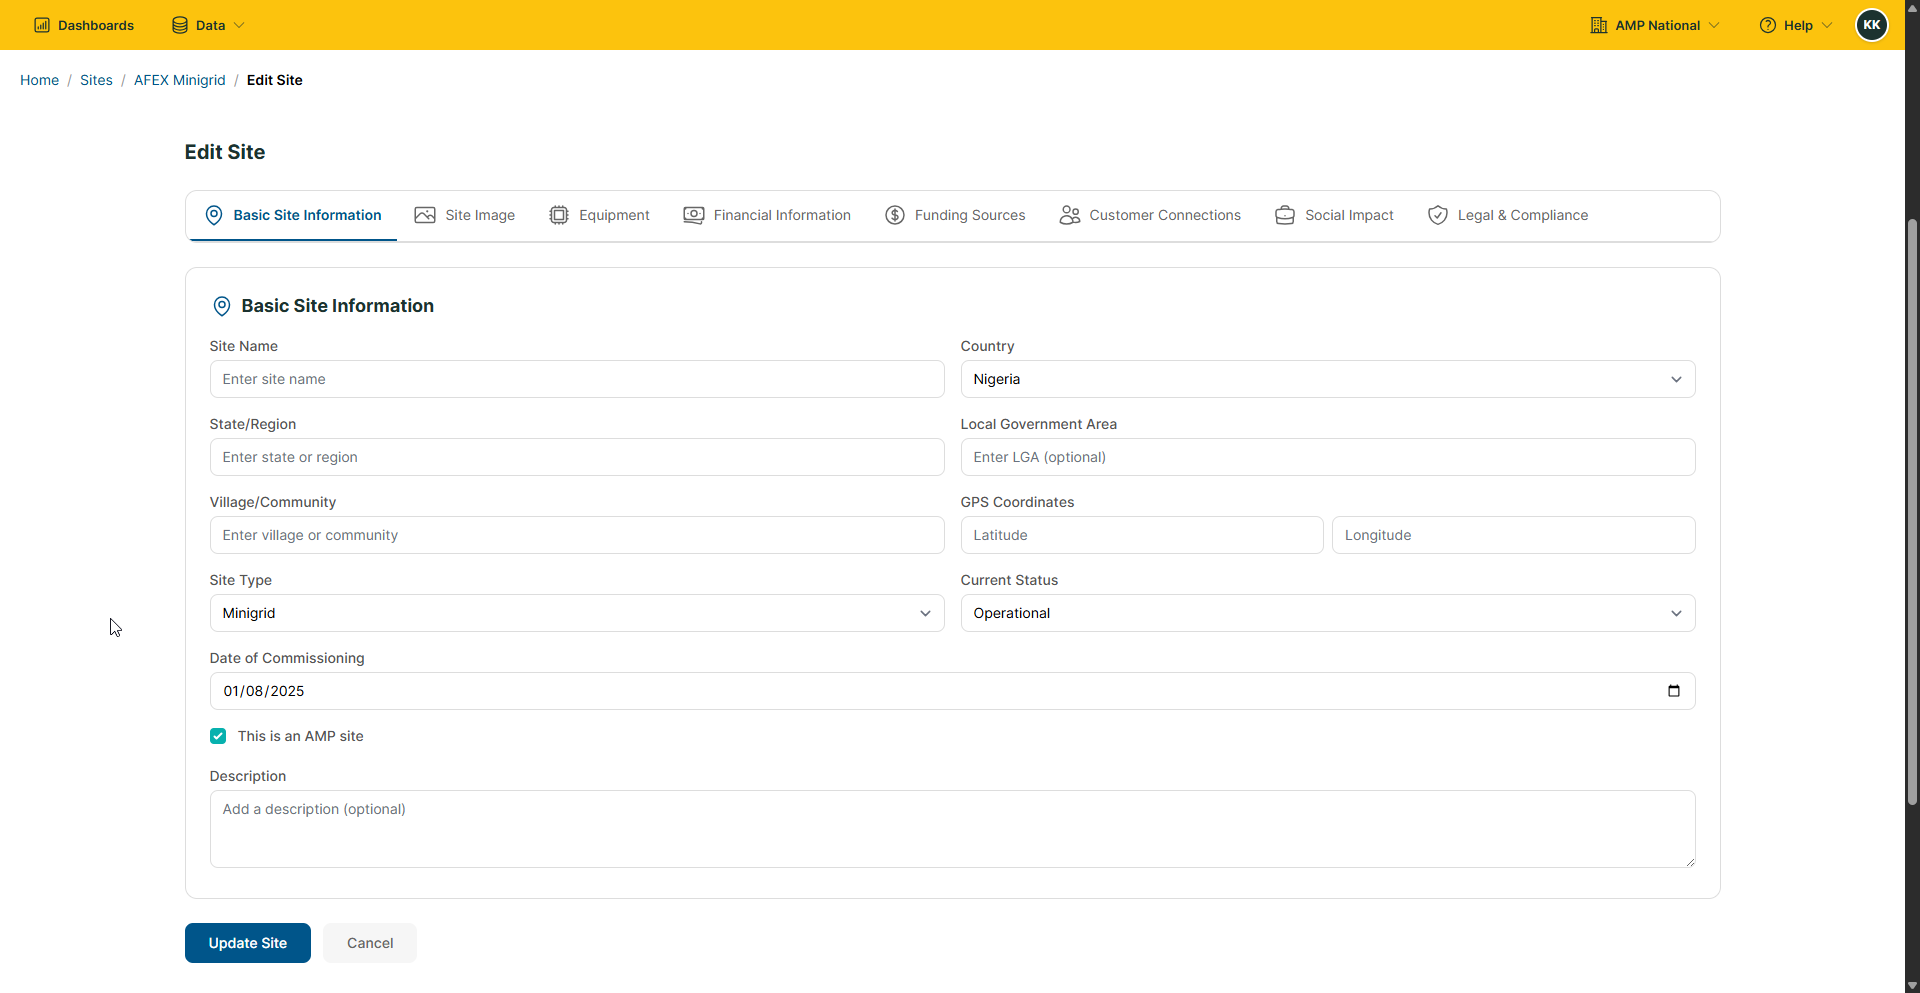Click the Help question mark icon

point(1768,25)
